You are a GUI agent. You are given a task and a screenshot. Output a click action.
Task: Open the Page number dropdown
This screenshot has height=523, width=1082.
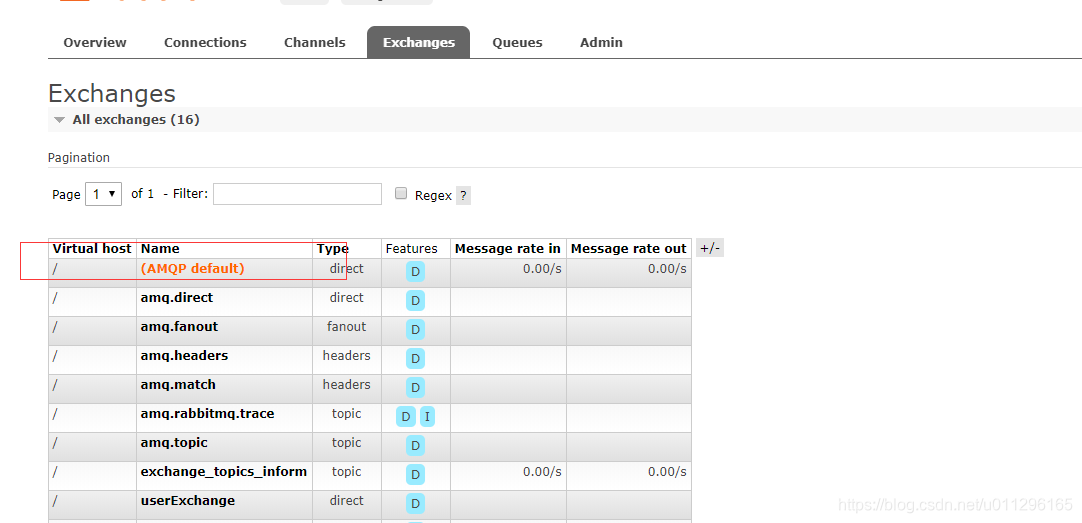[104, 194]
